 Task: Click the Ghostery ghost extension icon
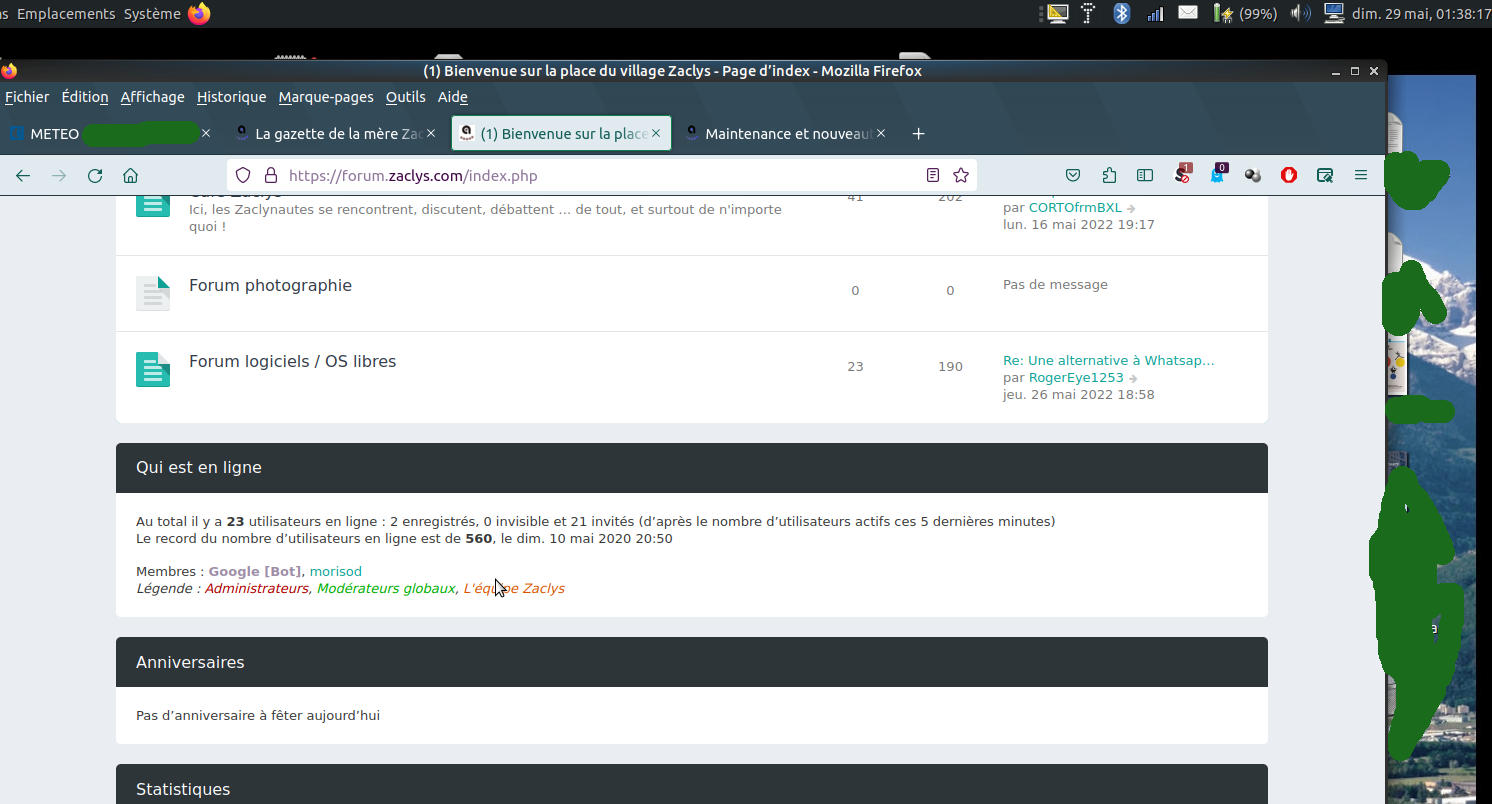pos(1217,175)
